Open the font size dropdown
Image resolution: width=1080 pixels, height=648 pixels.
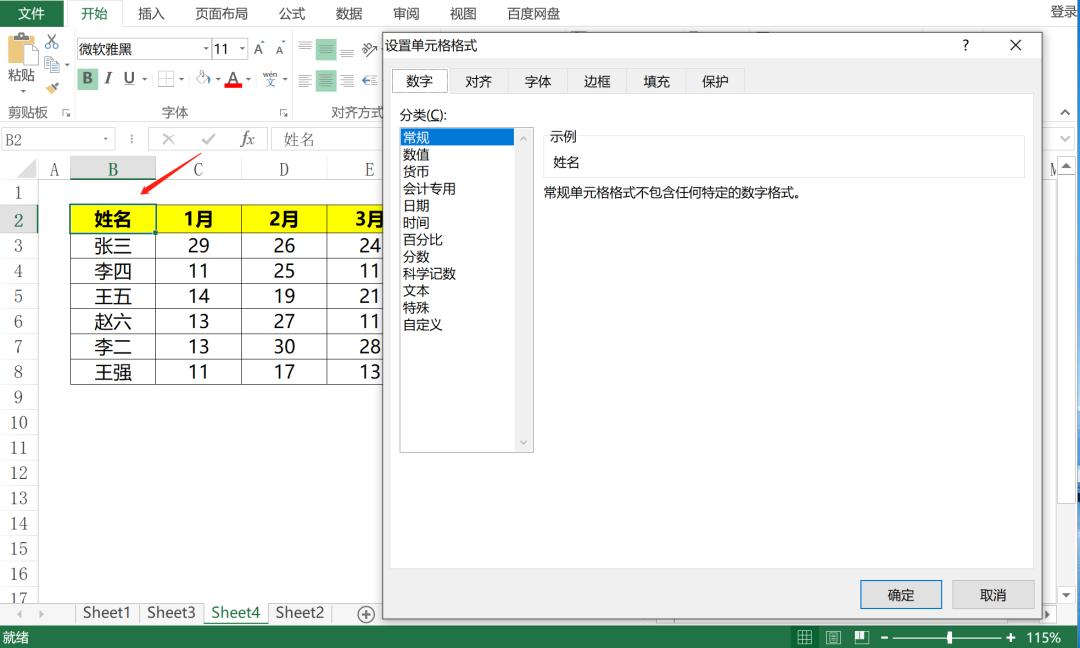[x=240, y=48]
